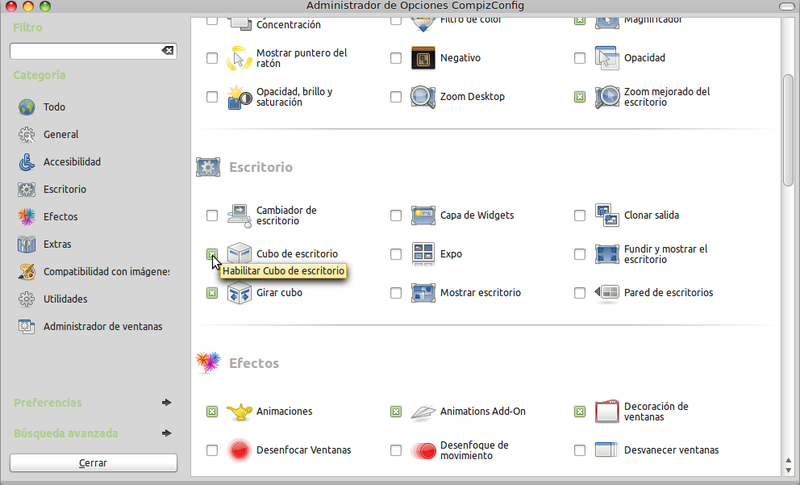Select the Accesibilidad category
This screenshot has height=485, width=800.
point(71,161)
